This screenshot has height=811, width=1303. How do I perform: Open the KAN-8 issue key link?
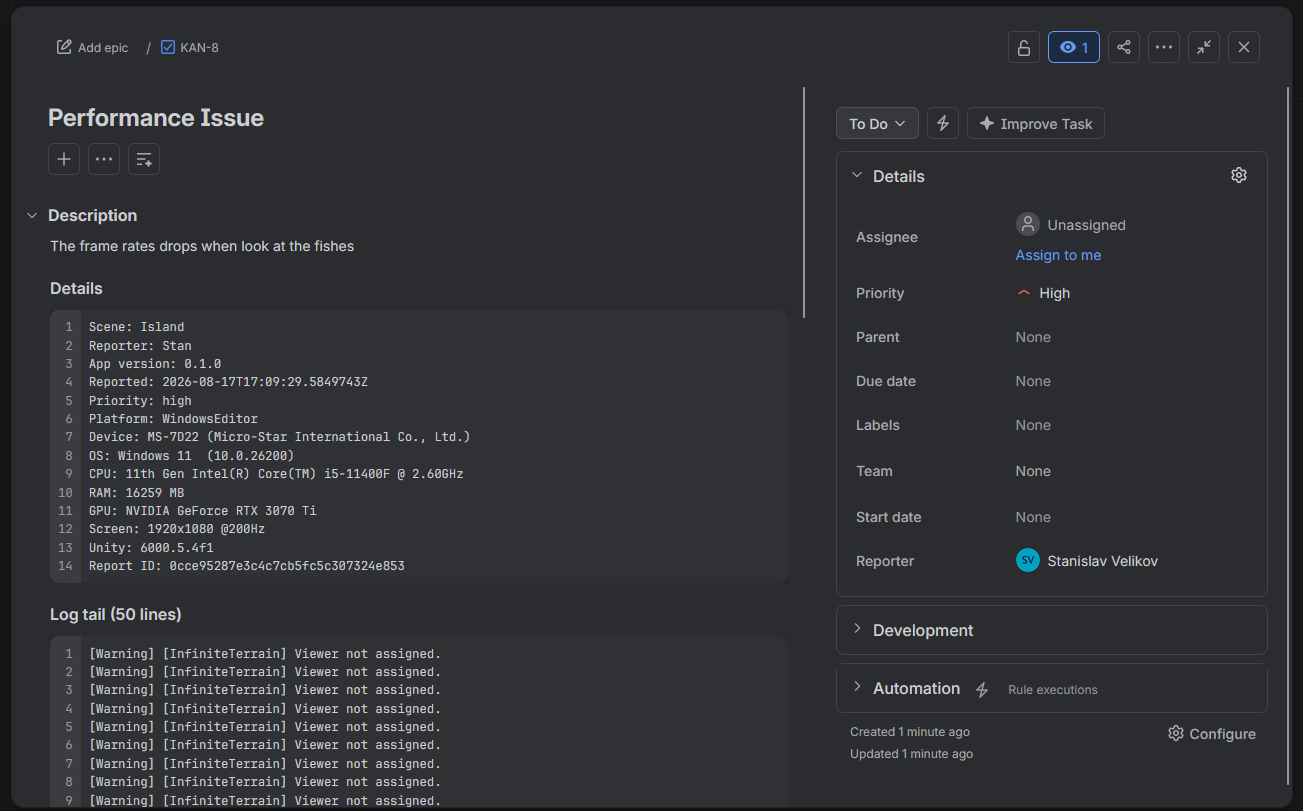click(199, 47)
